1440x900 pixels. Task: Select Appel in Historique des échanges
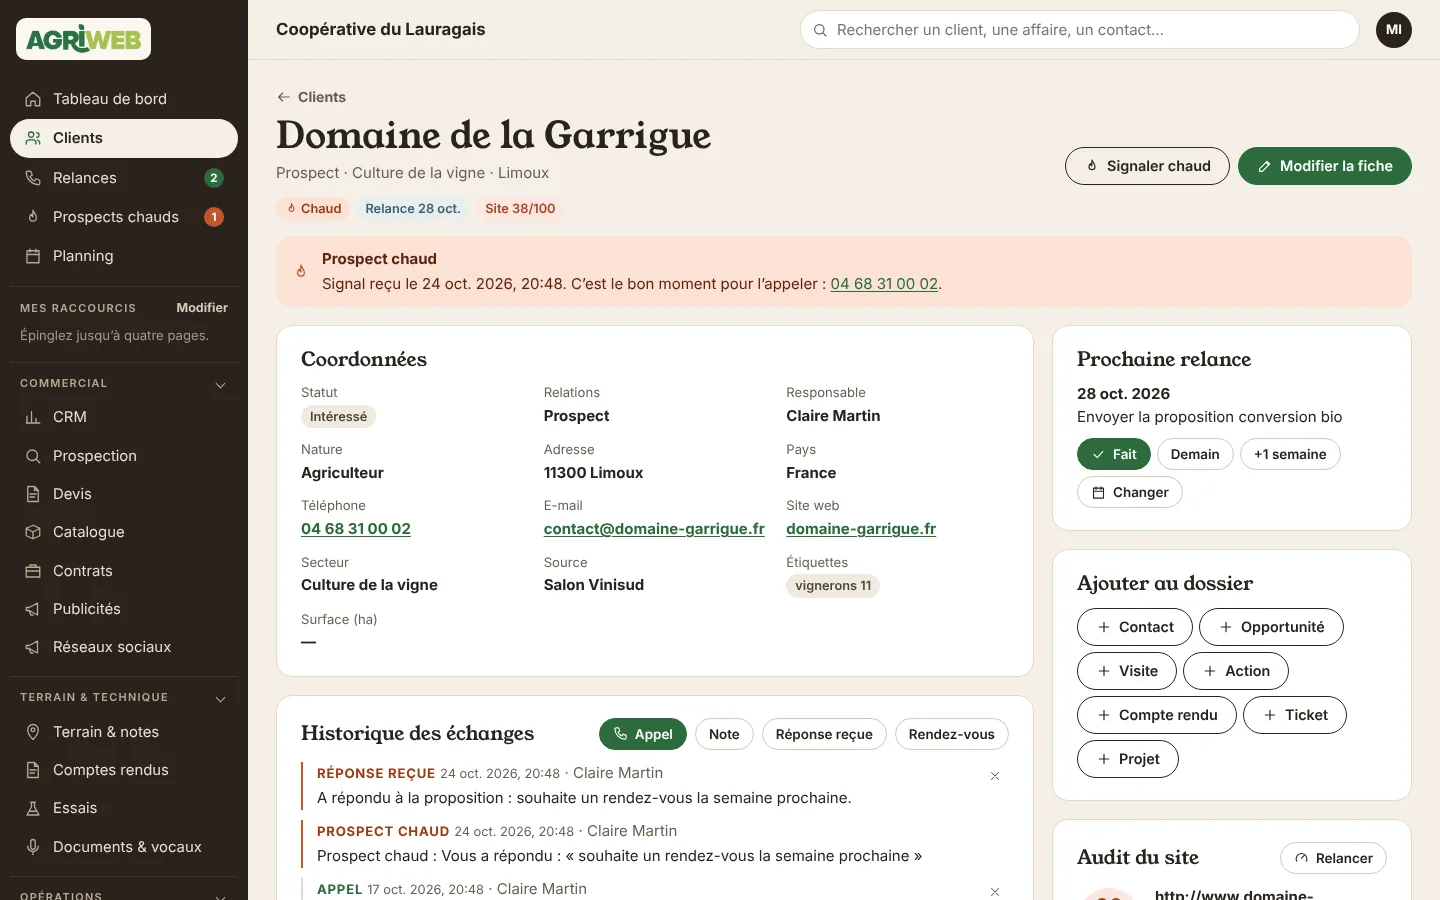(643, 734)
